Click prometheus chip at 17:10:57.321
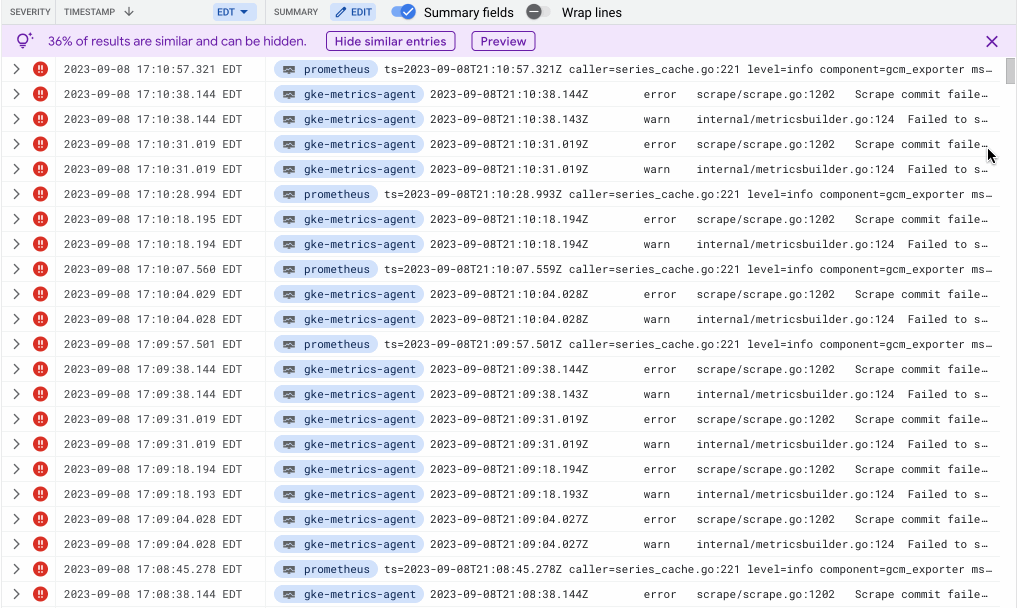 pyautogui.click(x=326, y=69)
